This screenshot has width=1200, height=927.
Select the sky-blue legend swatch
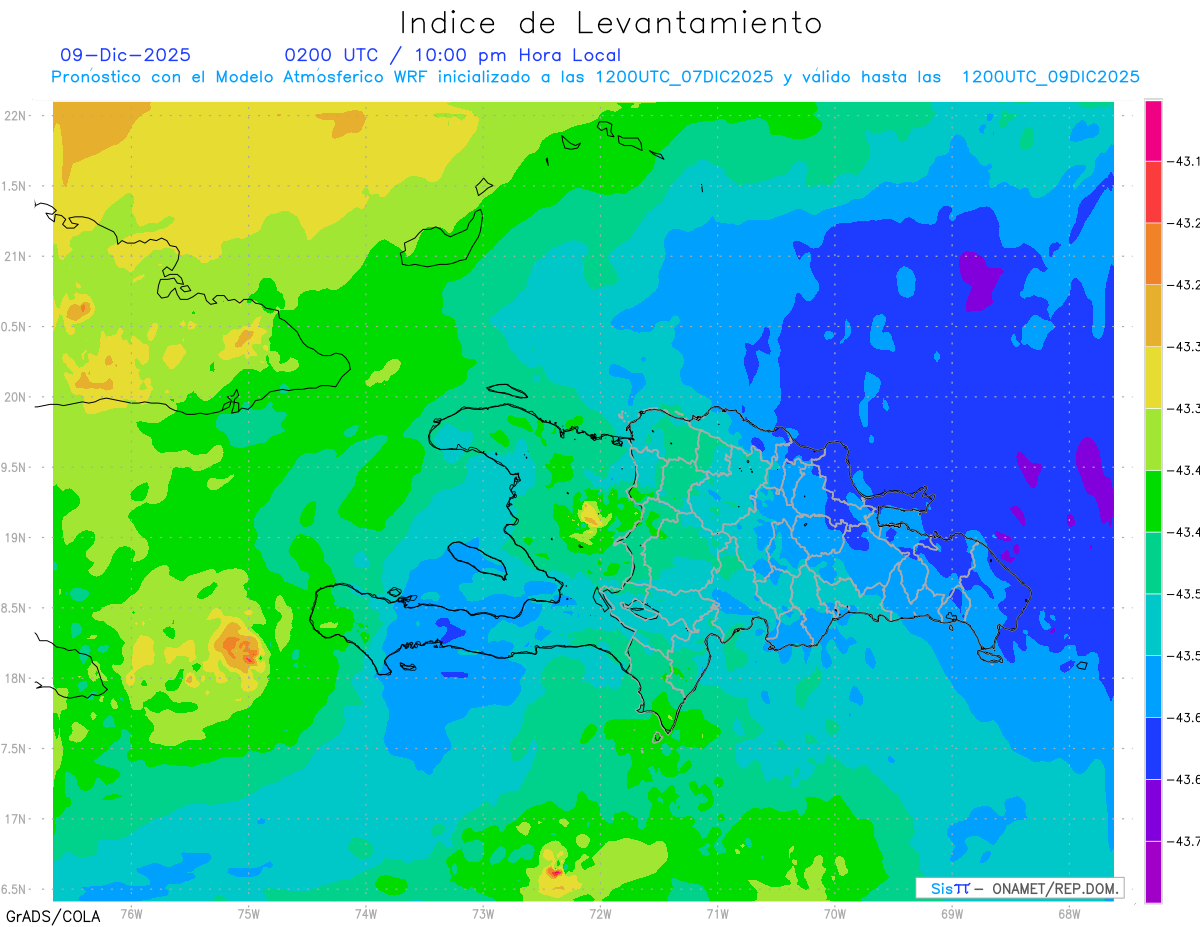[1153, 686]
